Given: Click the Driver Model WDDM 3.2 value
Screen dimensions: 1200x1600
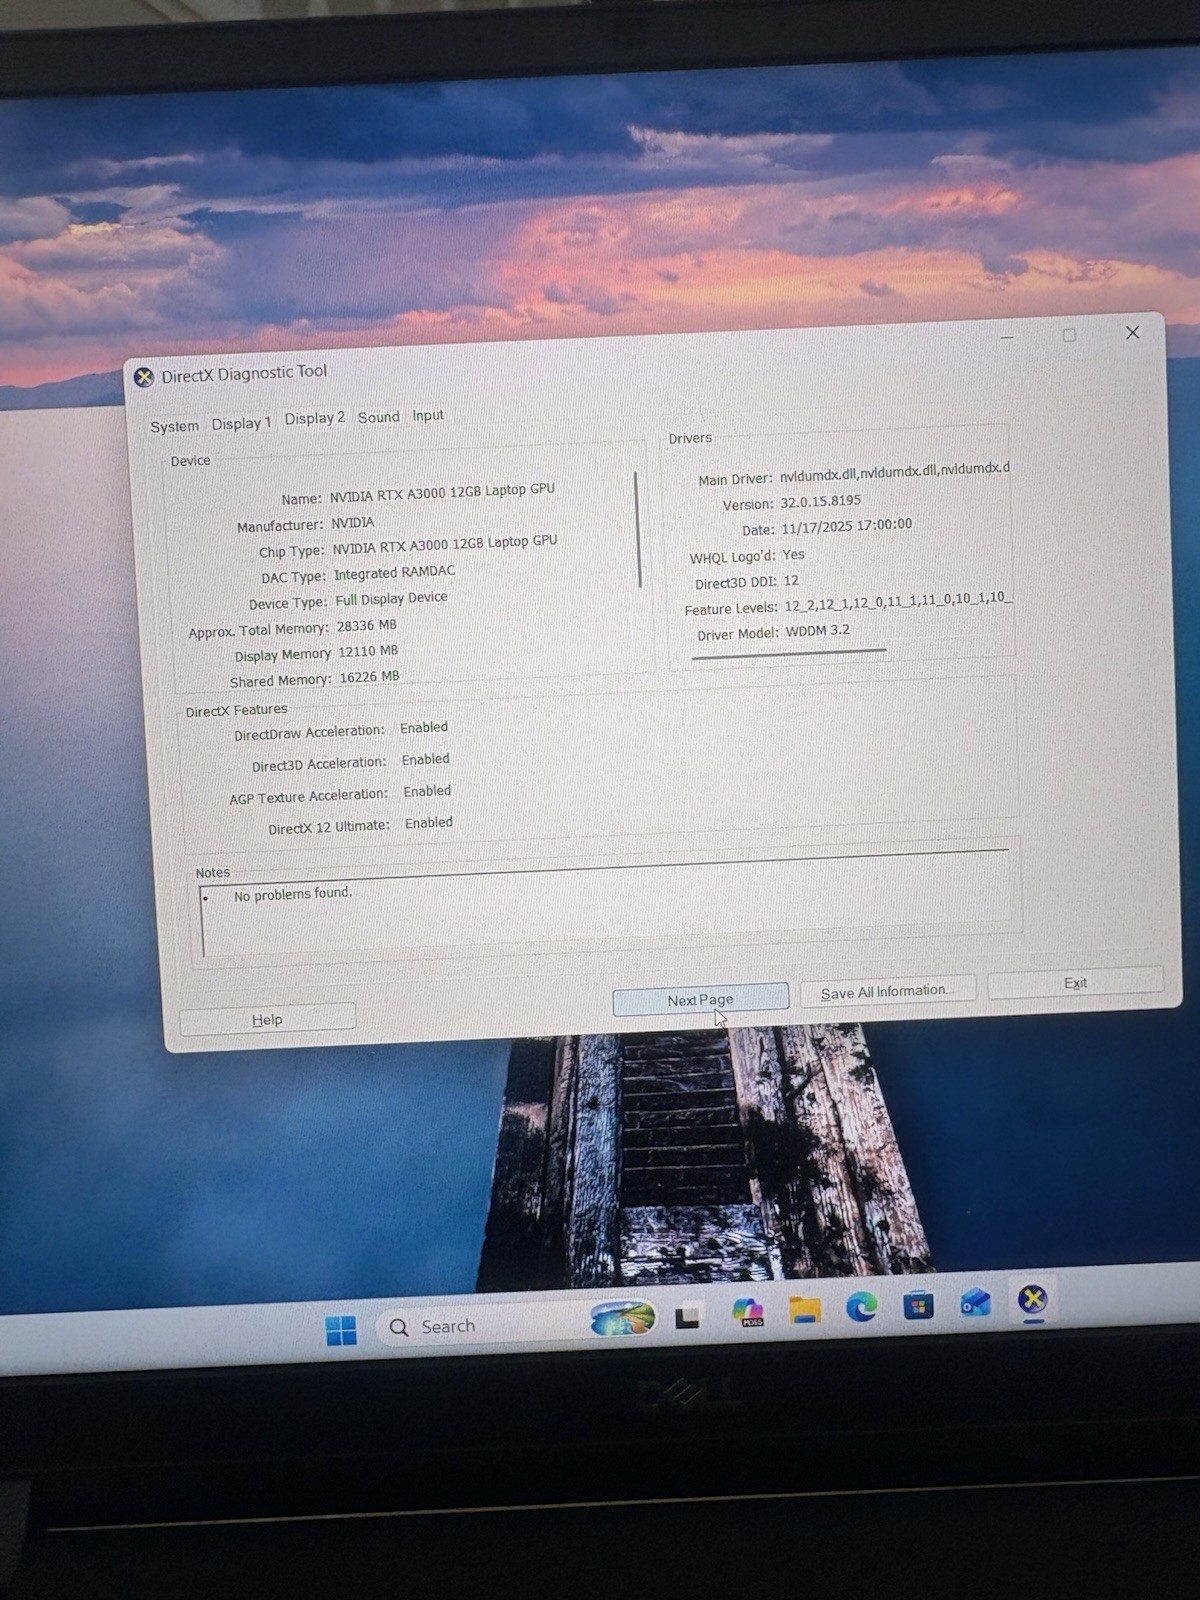Looking at the screenshot, I should pyautogui.click(x=817, y=630).
